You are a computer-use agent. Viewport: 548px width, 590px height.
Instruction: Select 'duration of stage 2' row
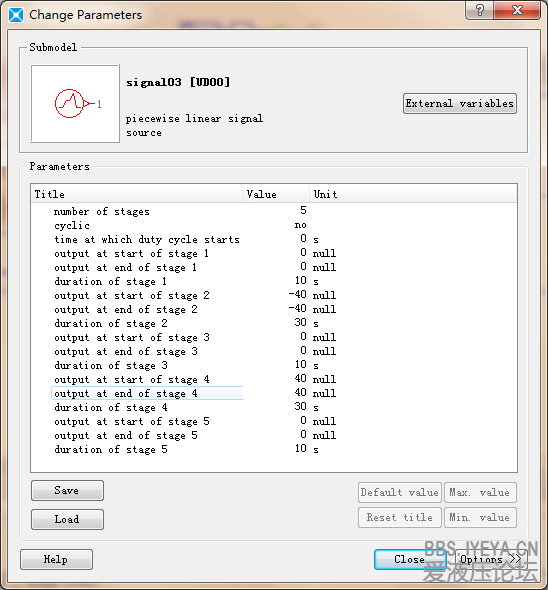tap(274, 323)
